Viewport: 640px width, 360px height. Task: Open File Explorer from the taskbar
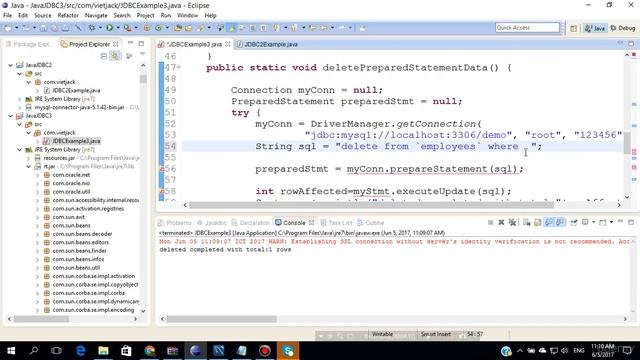coord(103,351)
